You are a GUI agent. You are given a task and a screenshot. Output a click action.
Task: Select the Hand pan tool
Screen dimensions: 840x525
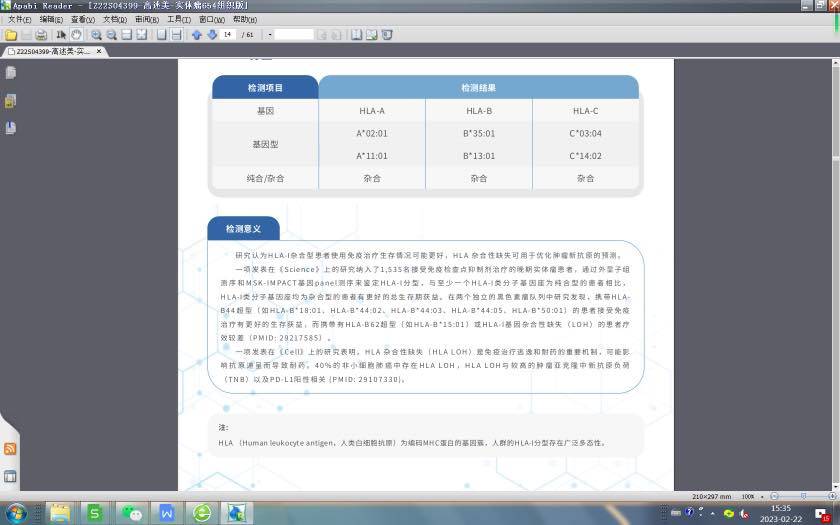(76, 35)
